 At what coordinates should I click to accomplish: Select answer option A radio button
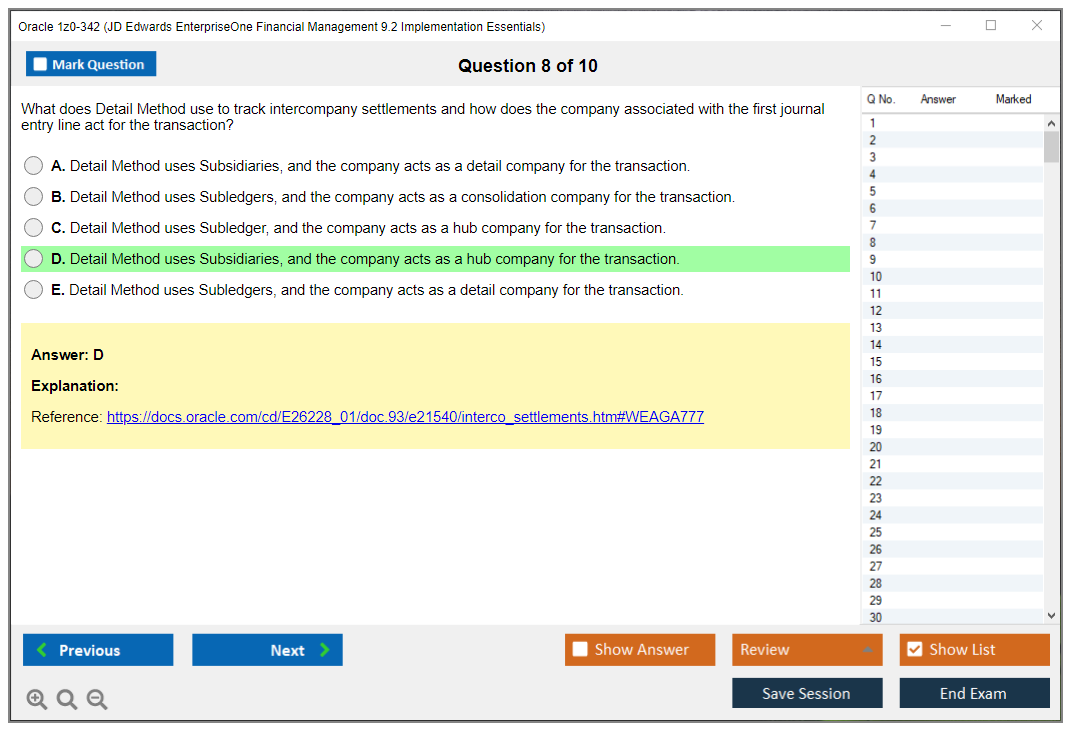pos(34,166)
